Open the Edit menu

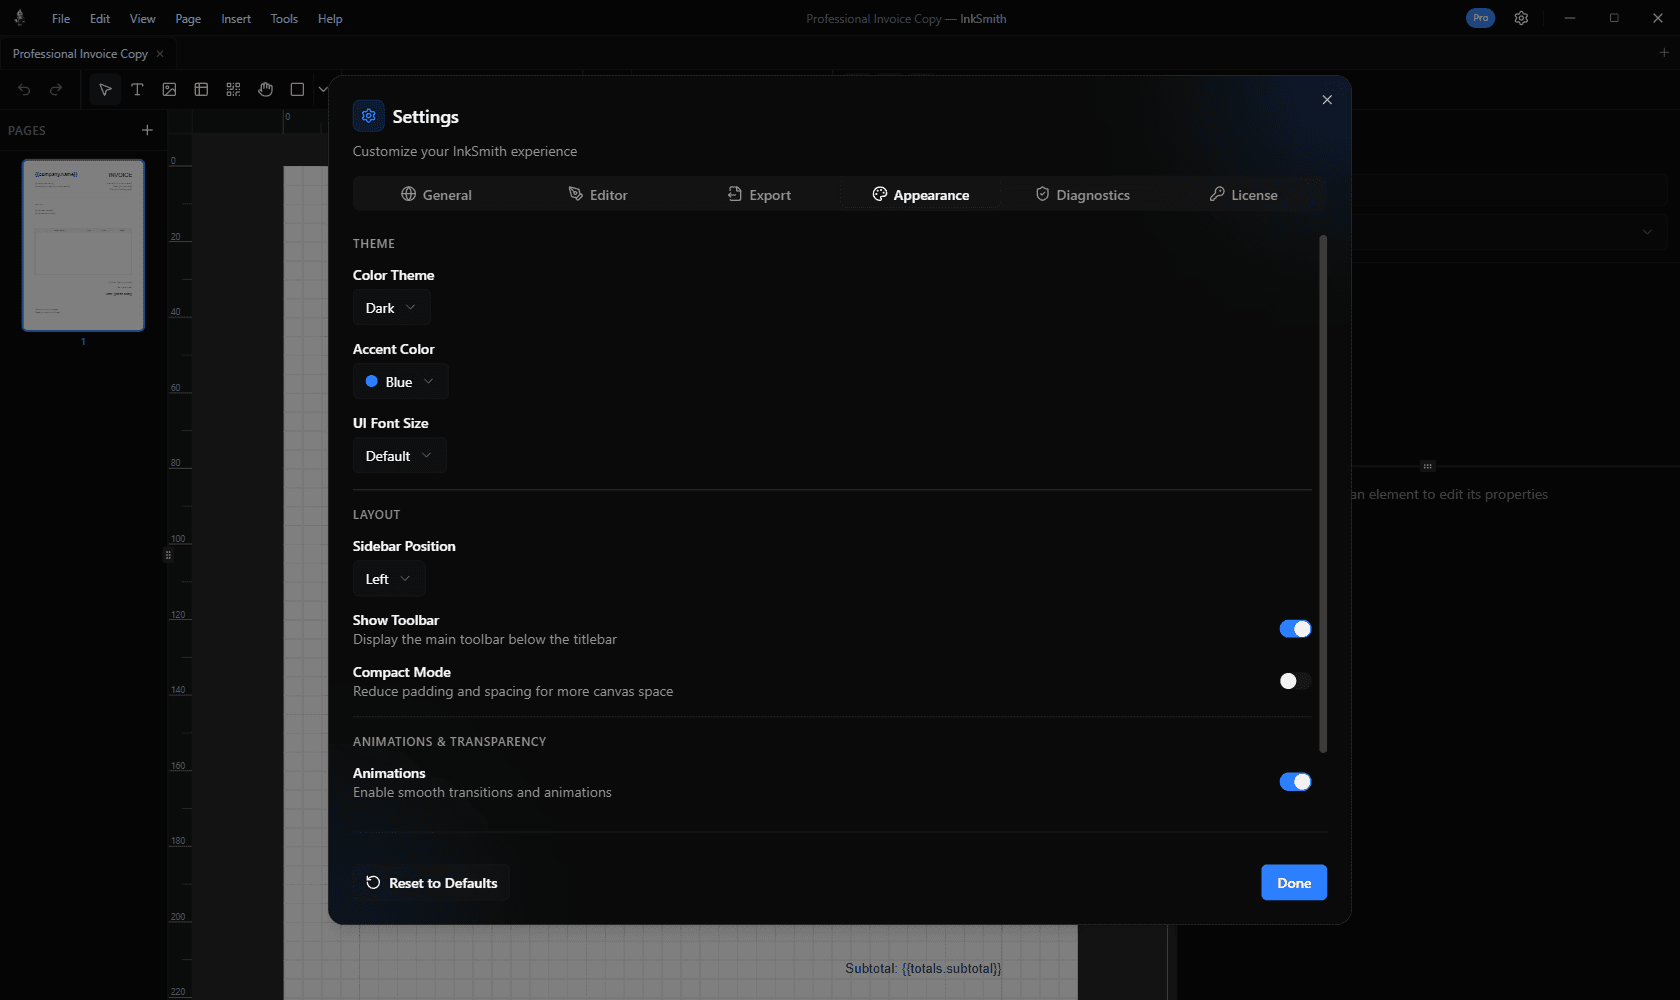(x=100, y=19)
